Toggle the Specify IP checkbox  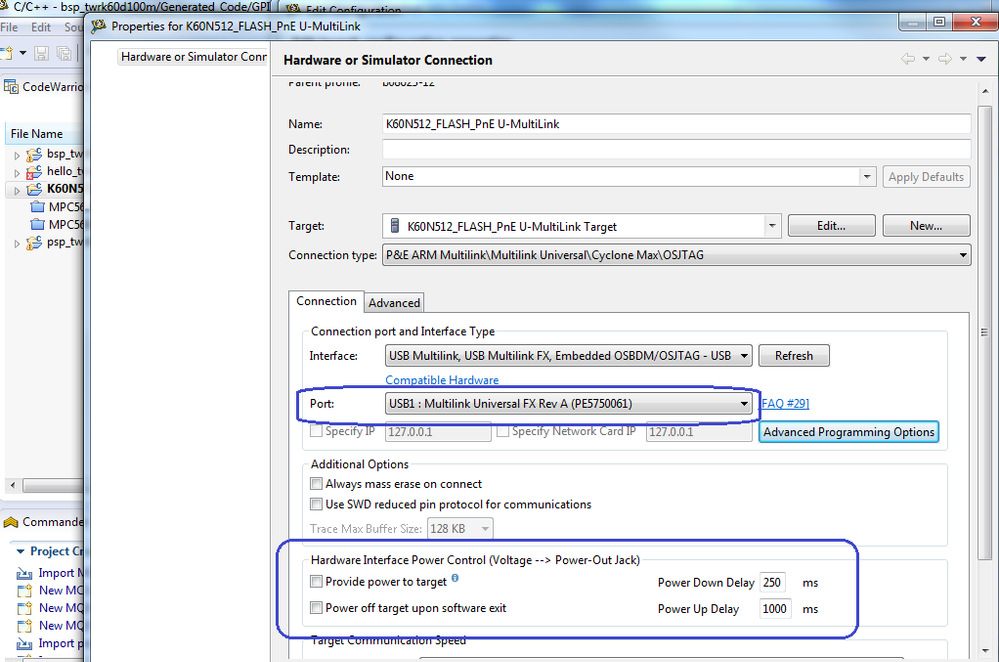(x=316, y=431)
